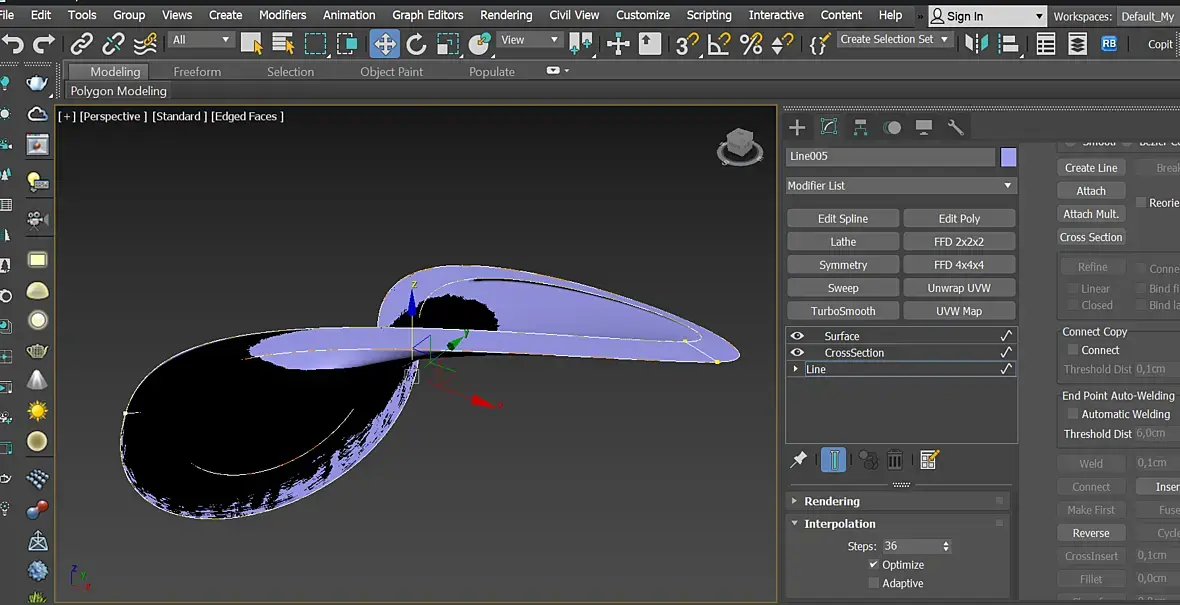
Task: Switch to the Utilities wrench panel
Action: 955,127
